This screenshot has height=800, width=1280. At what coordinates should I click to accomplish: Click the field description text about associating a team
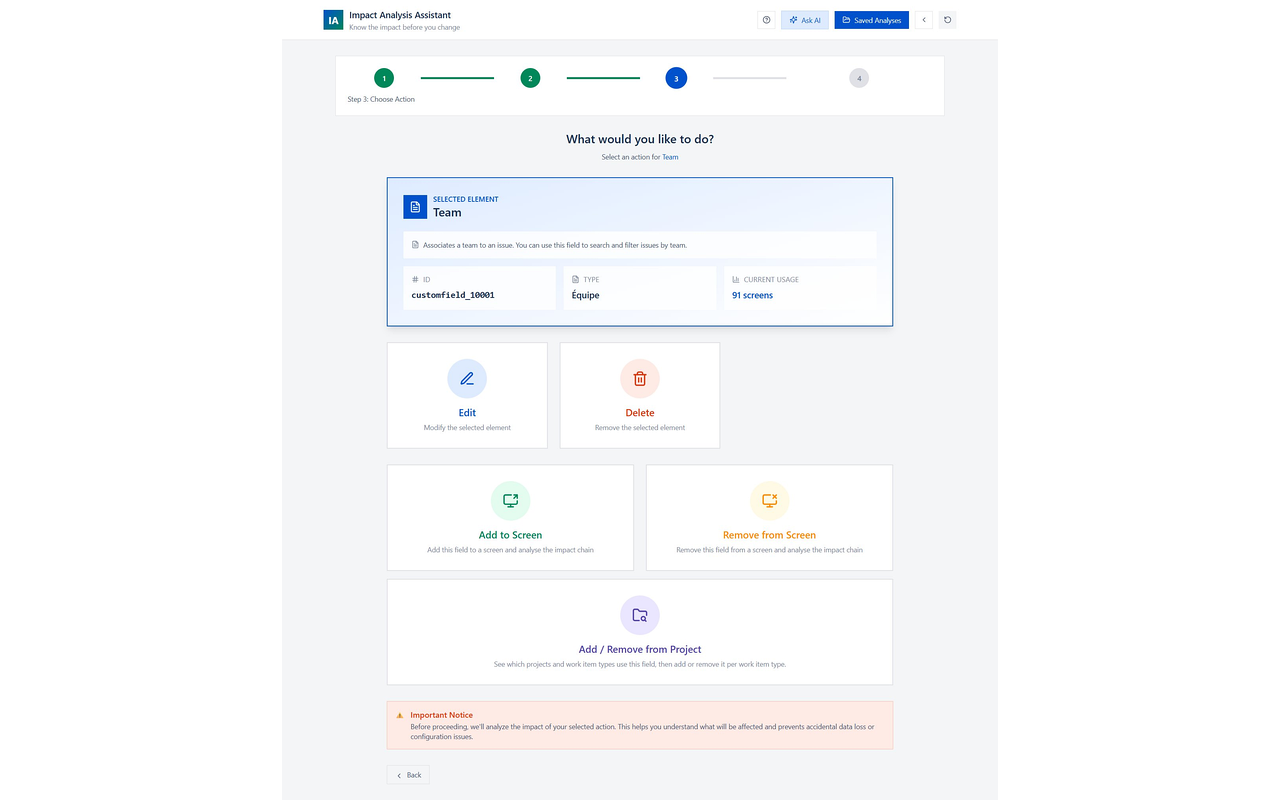coord(555,245)
